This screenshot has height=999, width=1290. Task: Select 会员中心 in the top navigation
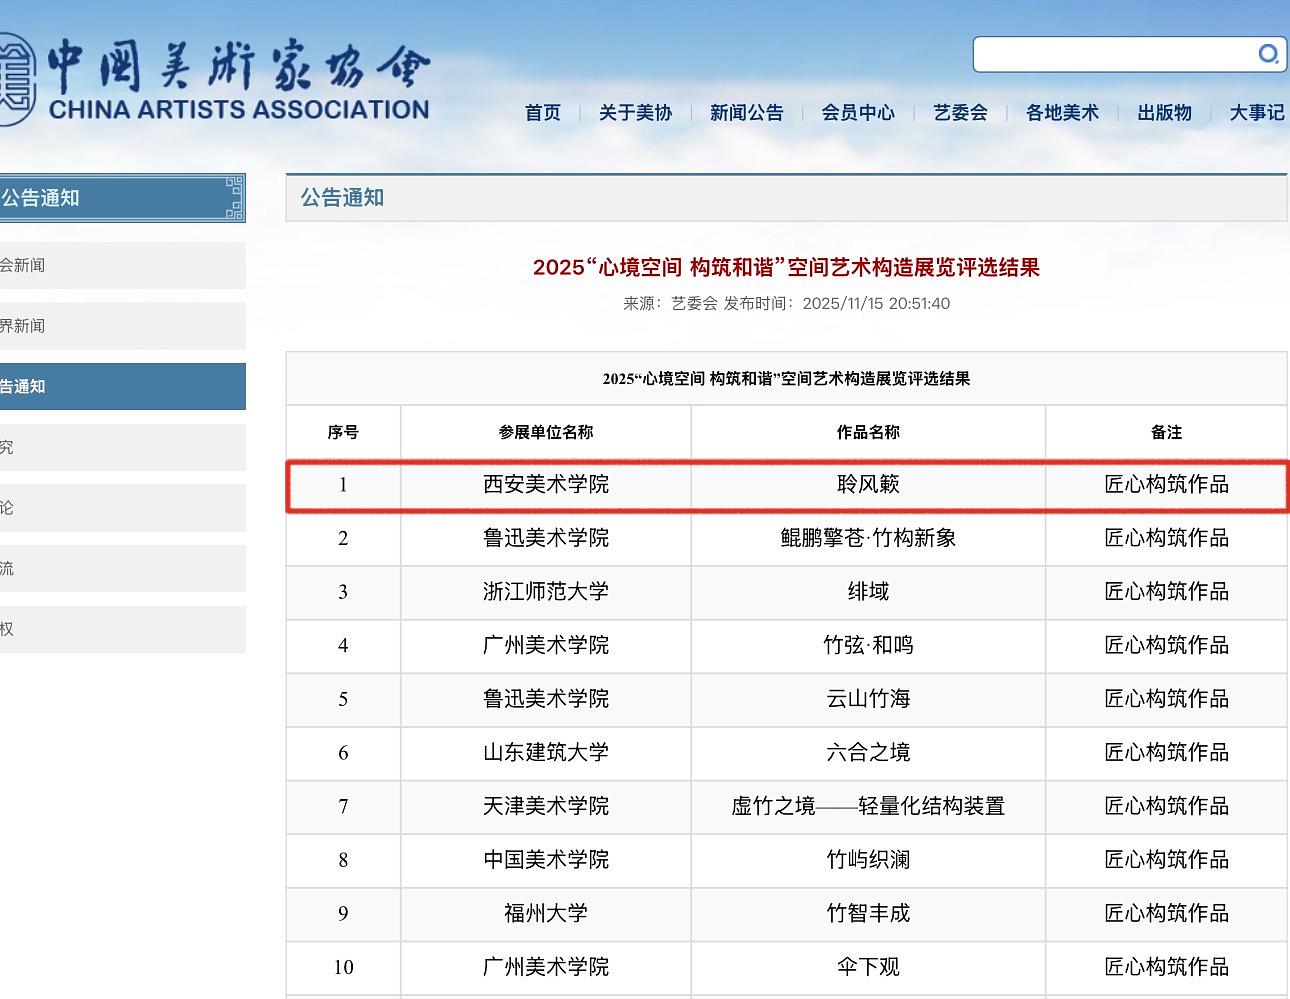coord(858,113)
